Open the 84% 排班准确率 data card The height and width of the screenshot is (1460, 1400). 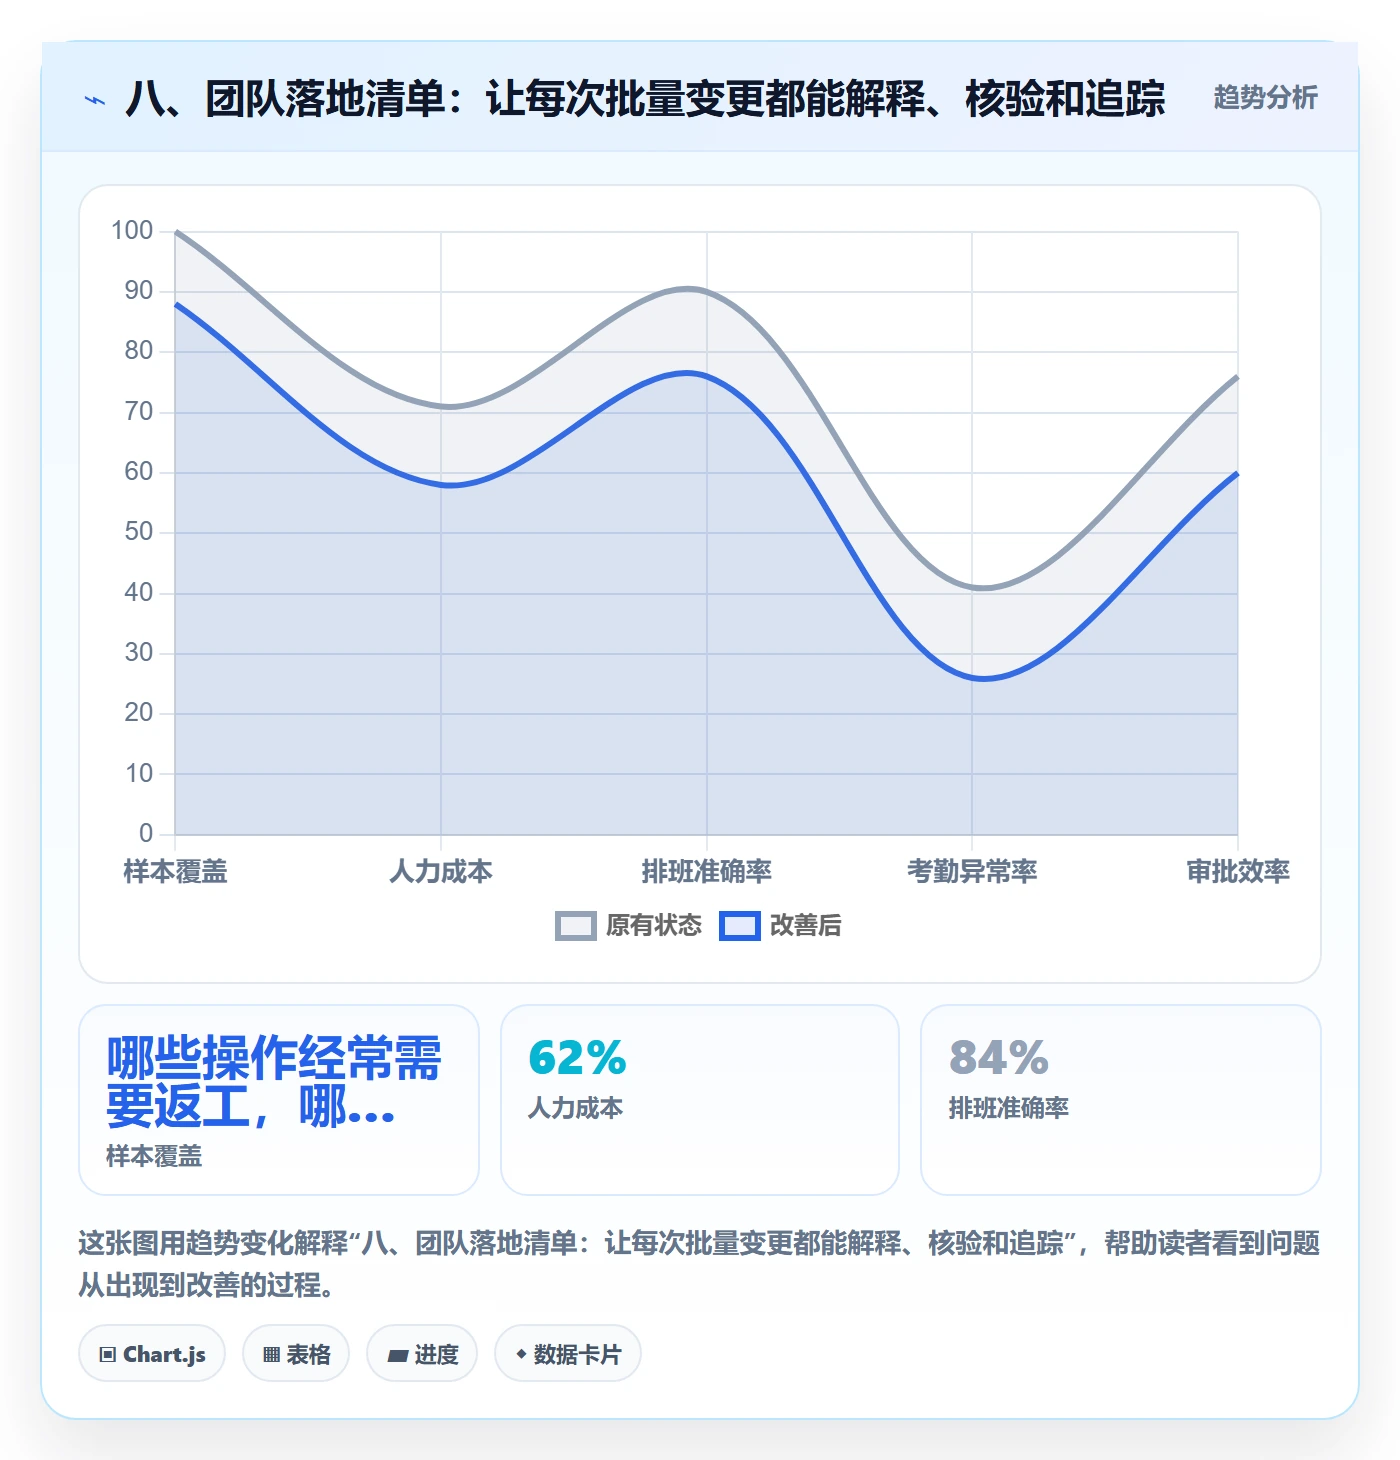(x=1121, y=1100)
